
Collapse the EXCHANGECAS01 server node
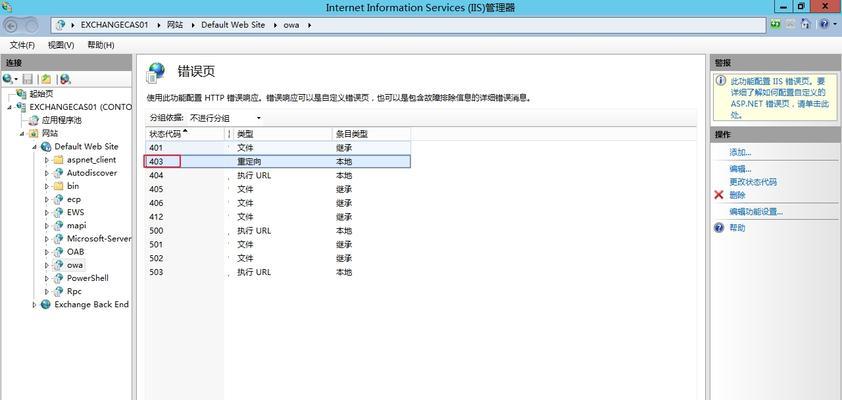pos(10,107)
